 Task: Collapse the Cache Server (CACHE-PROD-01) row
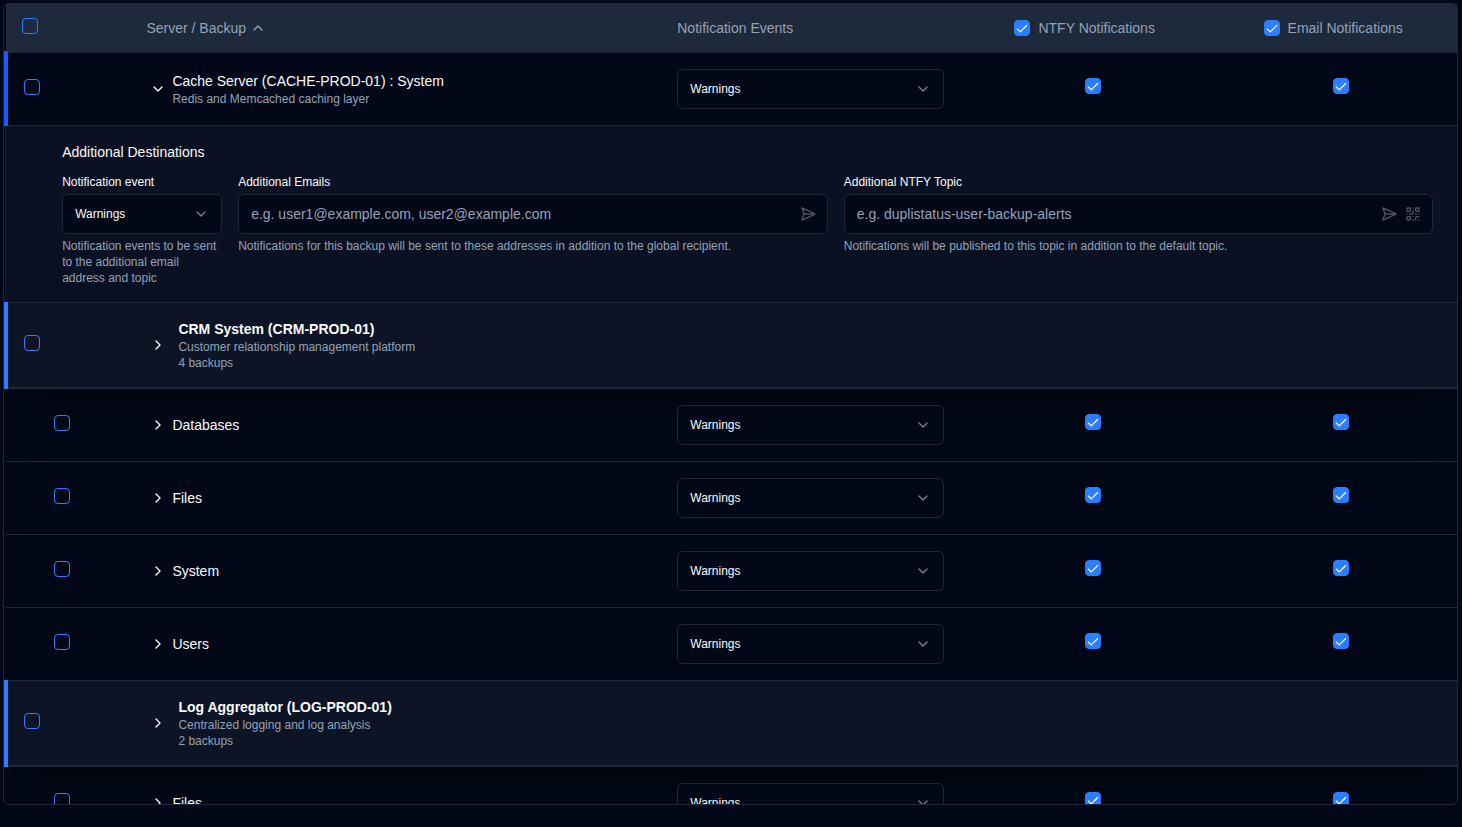coord(158,88)
